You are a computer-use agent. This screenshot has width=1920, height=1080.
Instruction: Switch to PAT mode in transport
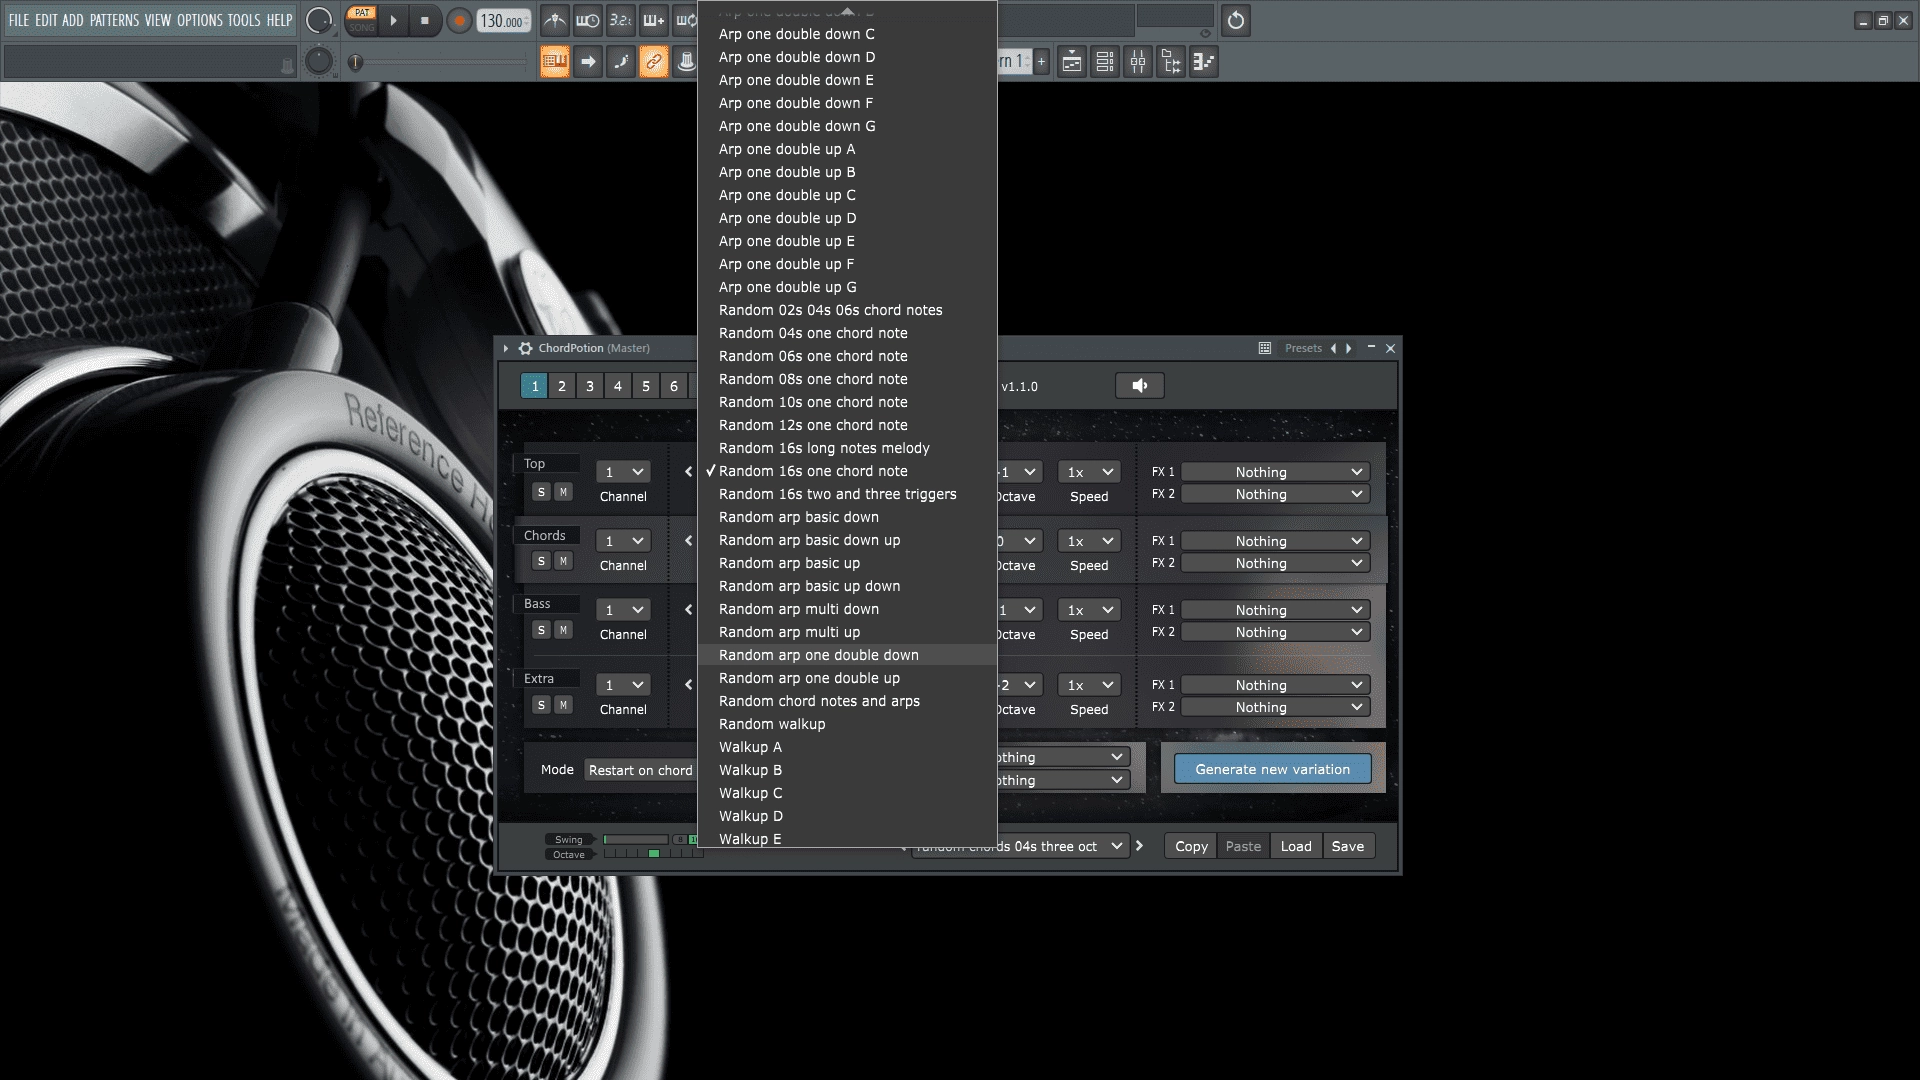(362, 13)
